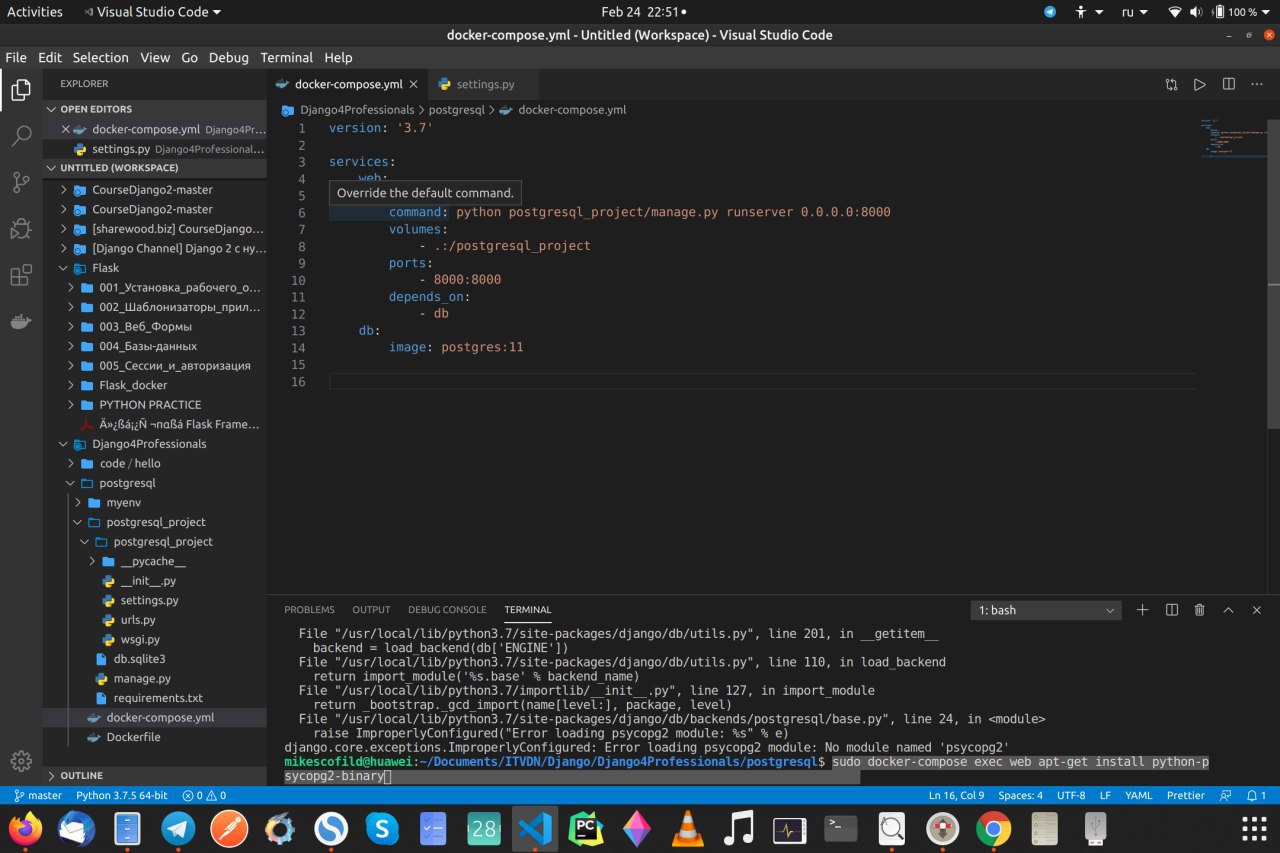
Task: Open urls.py in the explorer
Action: click(x=155, y=620)
